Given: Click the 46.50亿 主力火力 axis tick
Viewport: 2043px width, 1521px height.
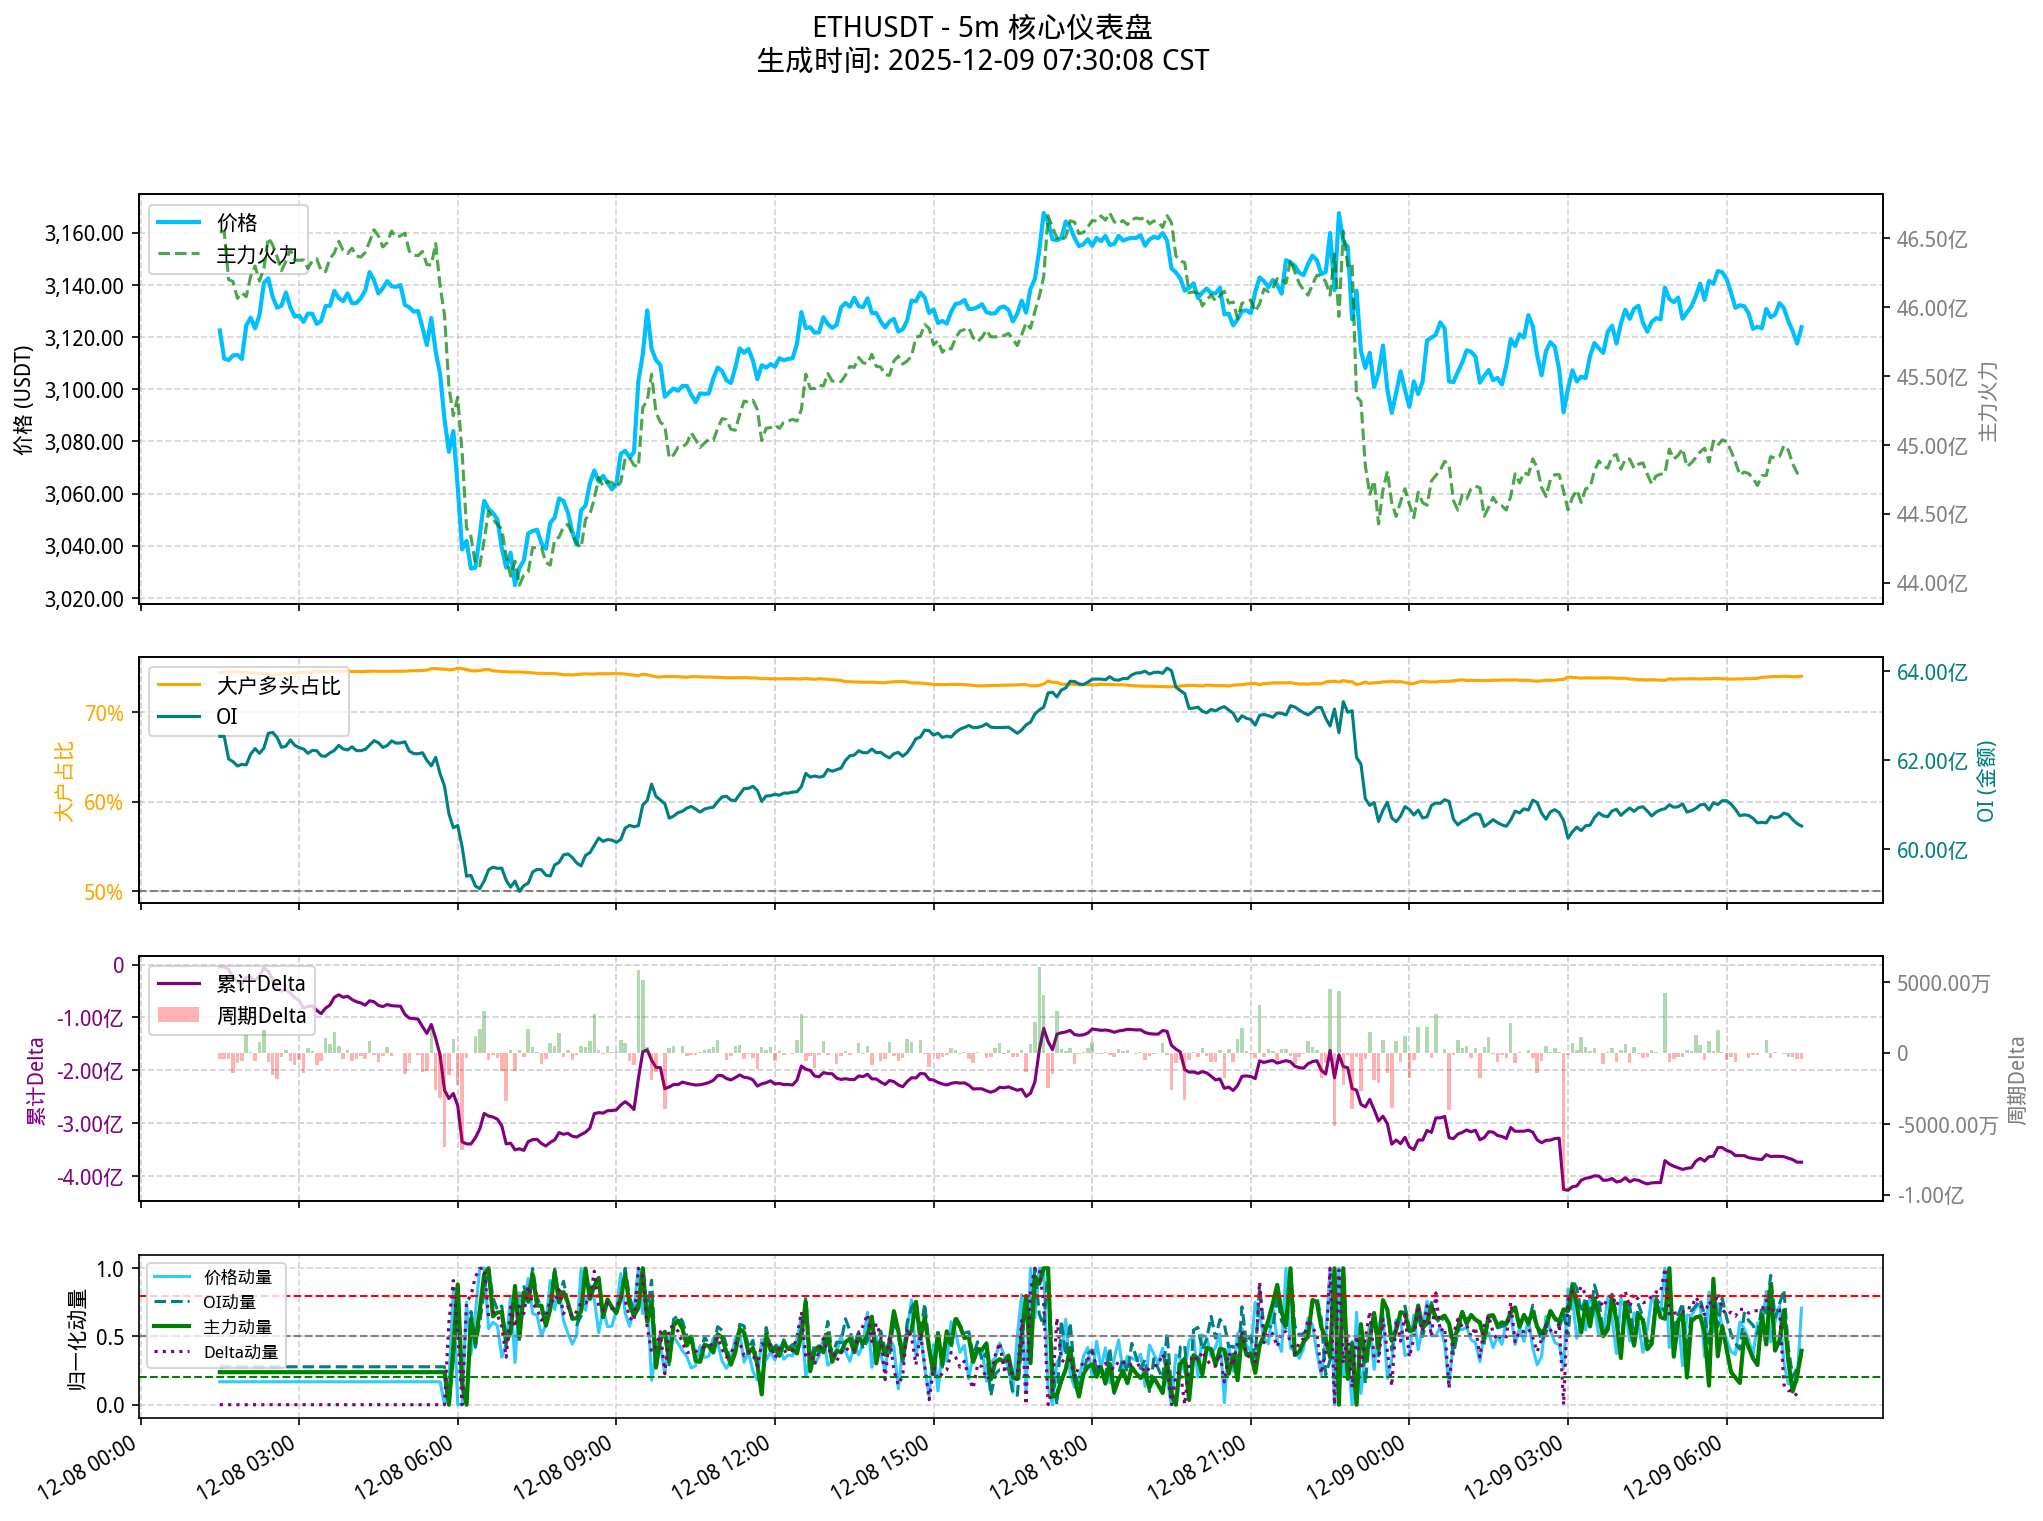Looking at the screenshot, I should point(1931,240).
